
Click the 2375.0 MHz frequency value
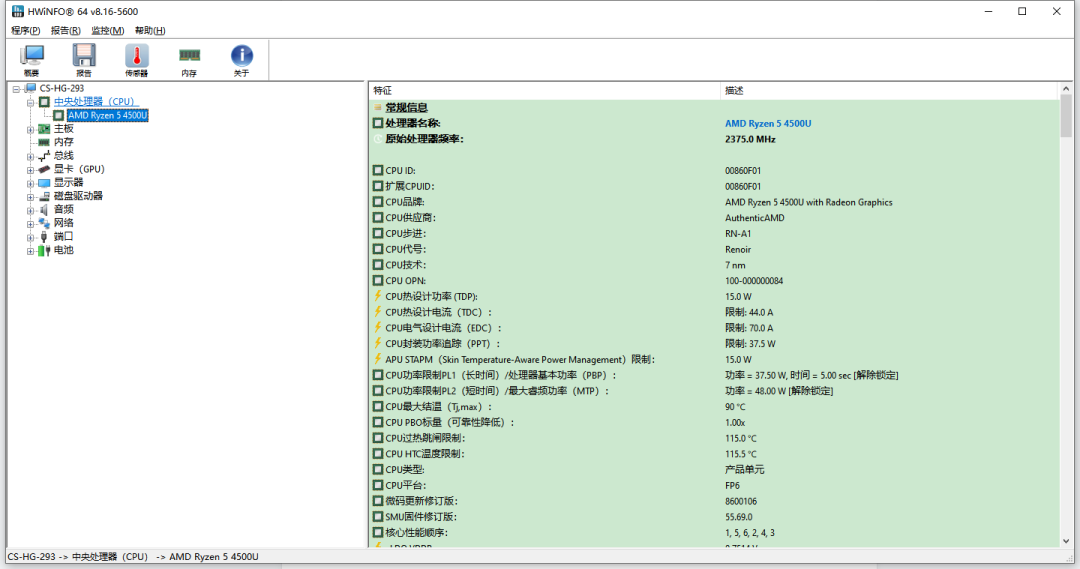coord(750,139)
